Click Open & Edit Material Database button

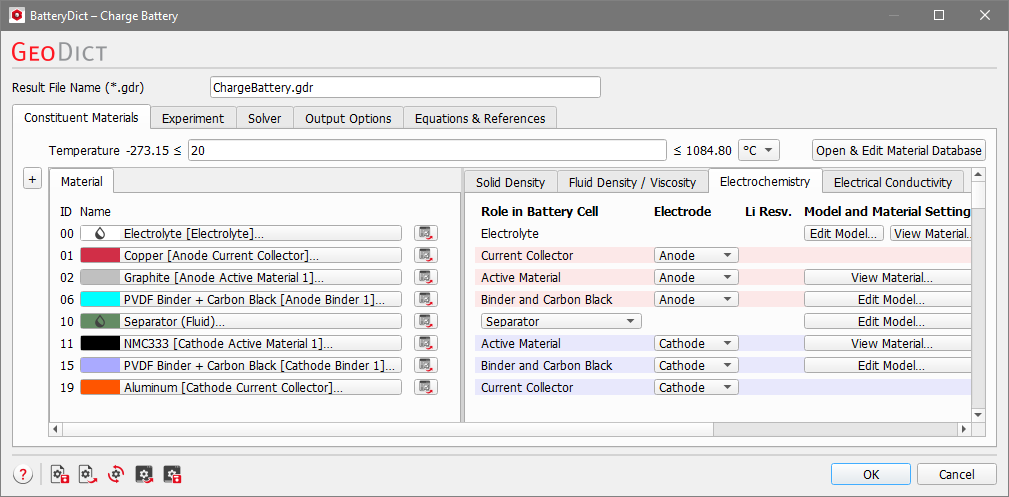pyautogui.click(x=898, y=151)
